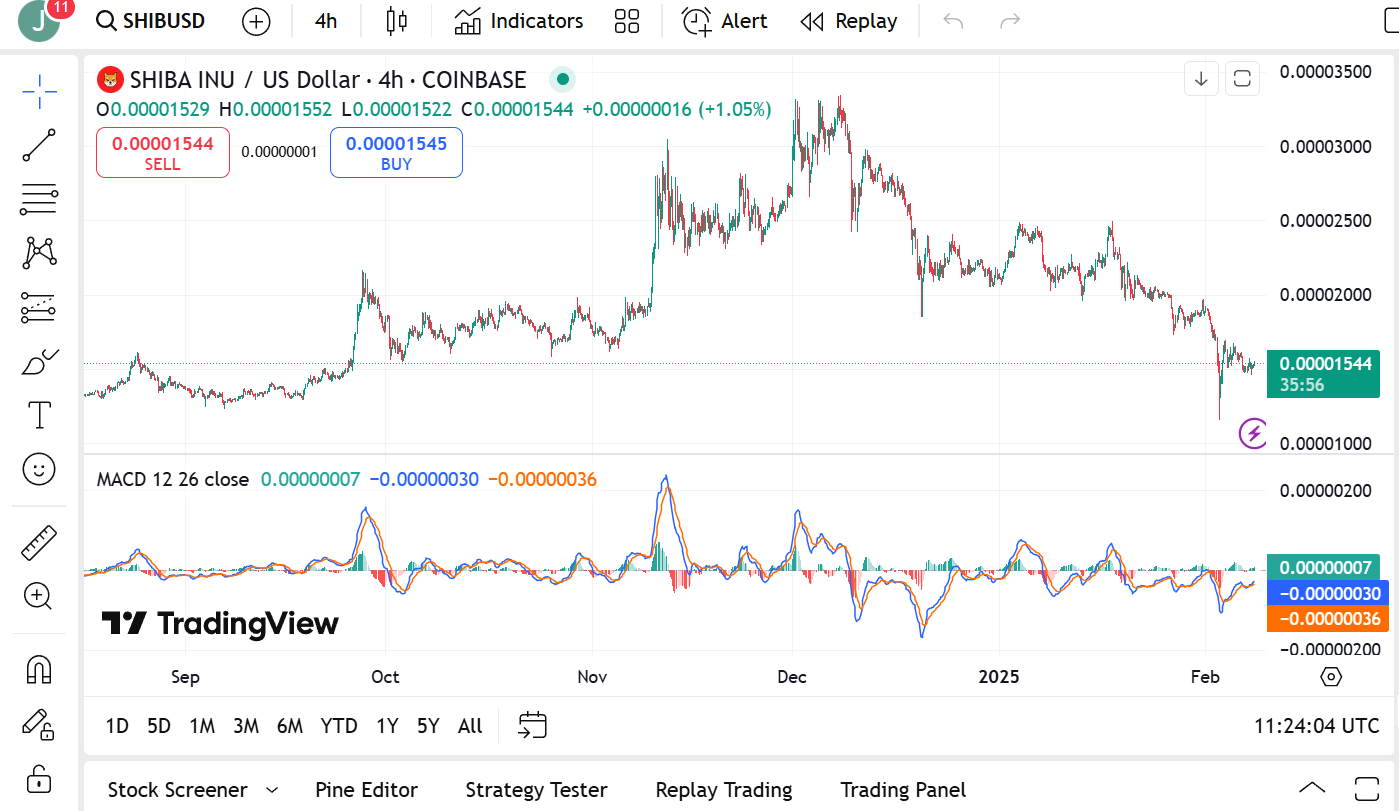Open the forecasting and measurement tools

pyautogui.click(x=39, y=307)
